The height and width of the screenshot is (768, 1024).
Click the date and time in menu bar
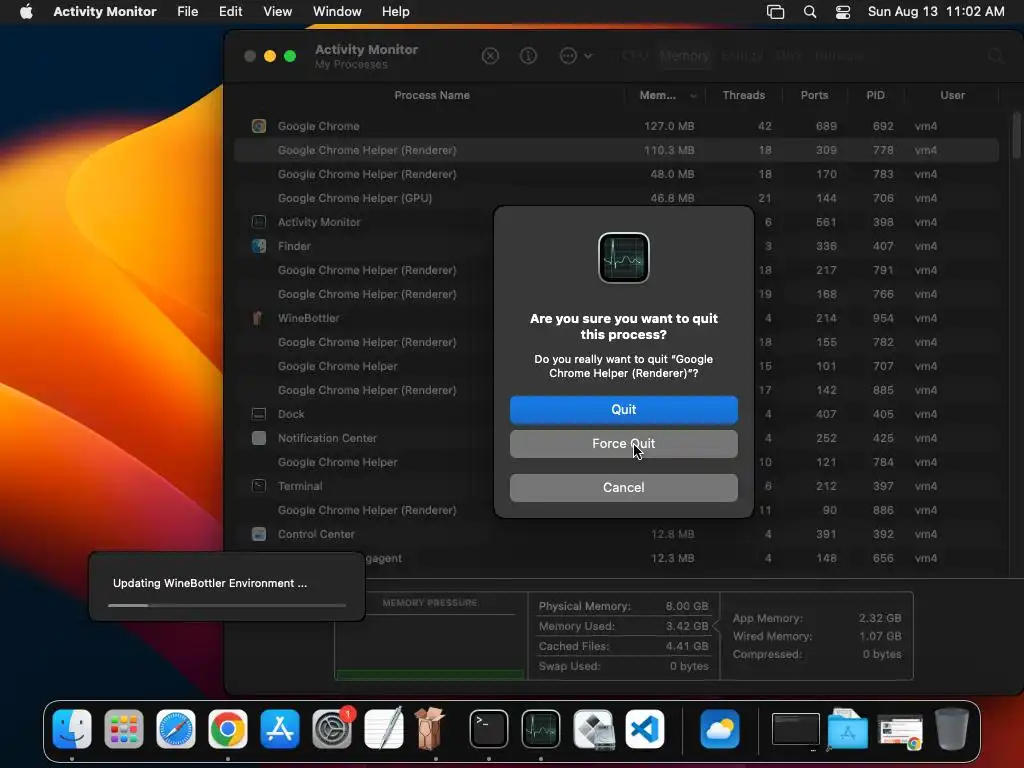(936, 12)
